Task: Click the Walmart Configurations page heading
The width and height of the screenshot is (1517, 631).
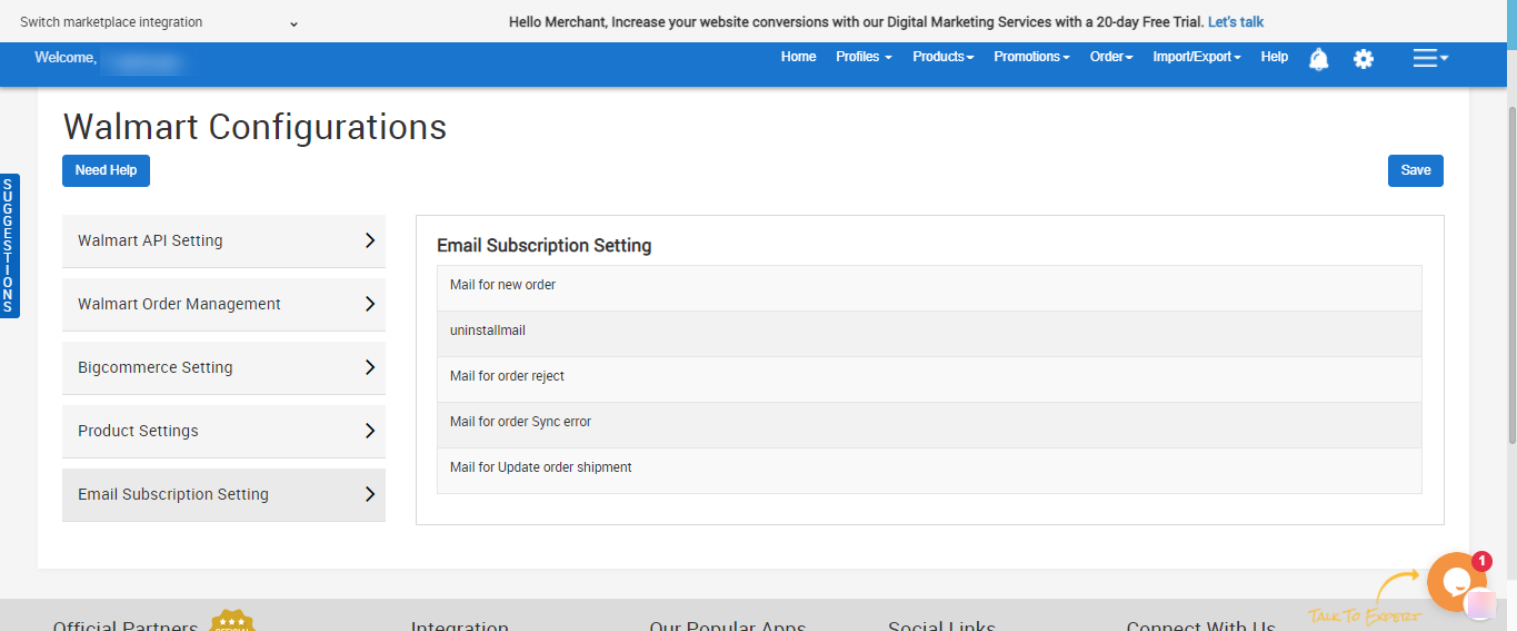Action: (255, 127)
